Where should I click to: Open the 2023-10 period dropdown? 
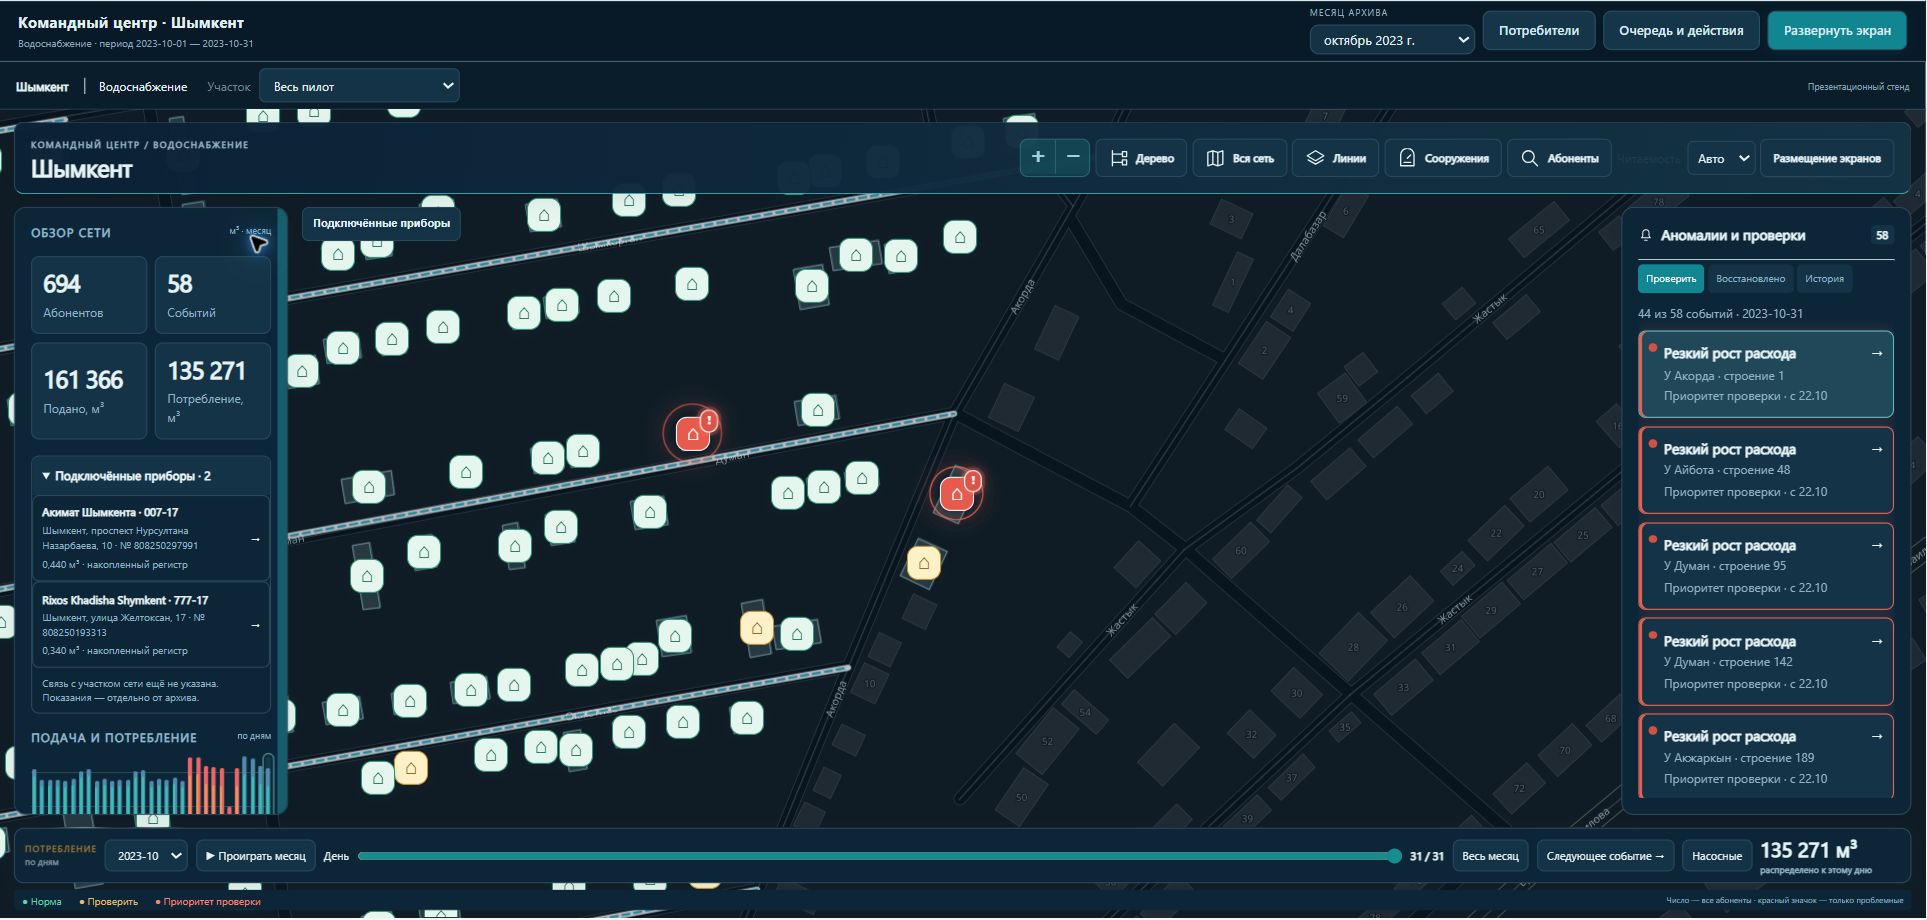(147, 856)
